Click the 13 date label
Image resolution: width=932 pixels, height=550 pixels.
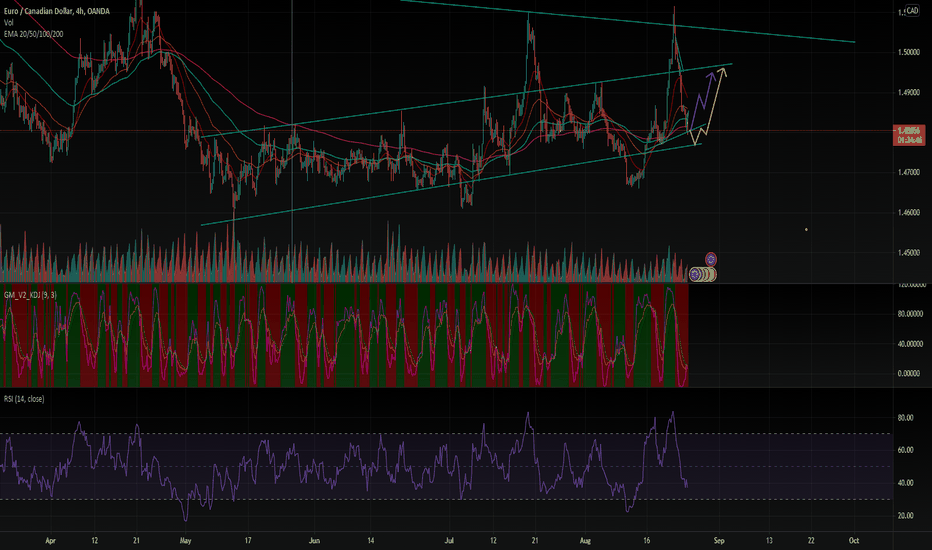(769, 540)
